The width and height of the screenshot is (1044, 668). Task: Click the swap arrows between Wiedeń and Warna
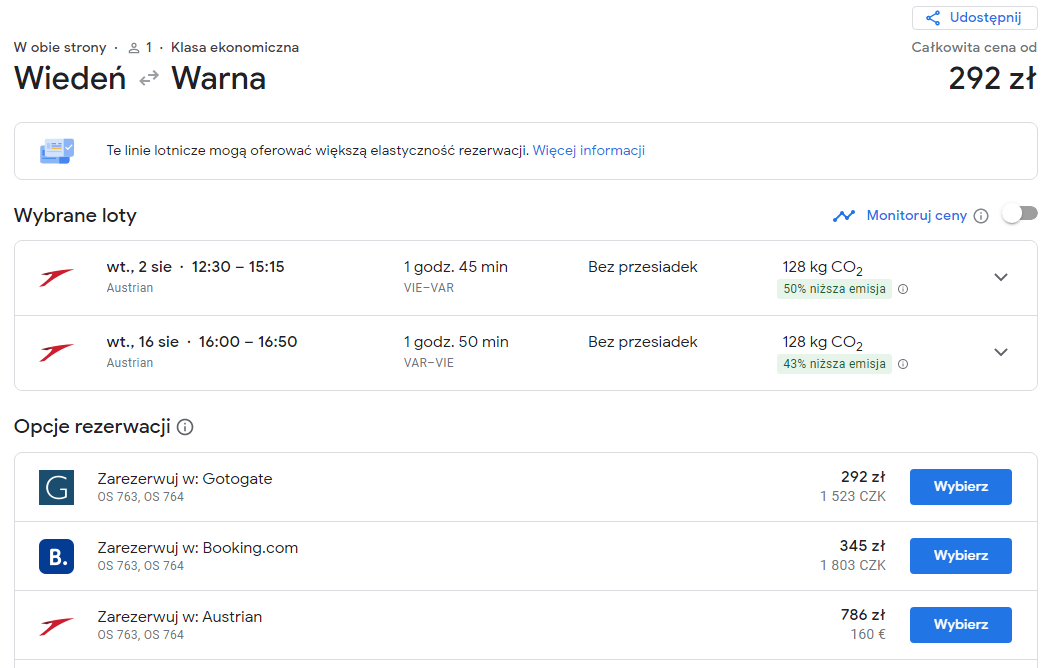[x=149, y=79]
